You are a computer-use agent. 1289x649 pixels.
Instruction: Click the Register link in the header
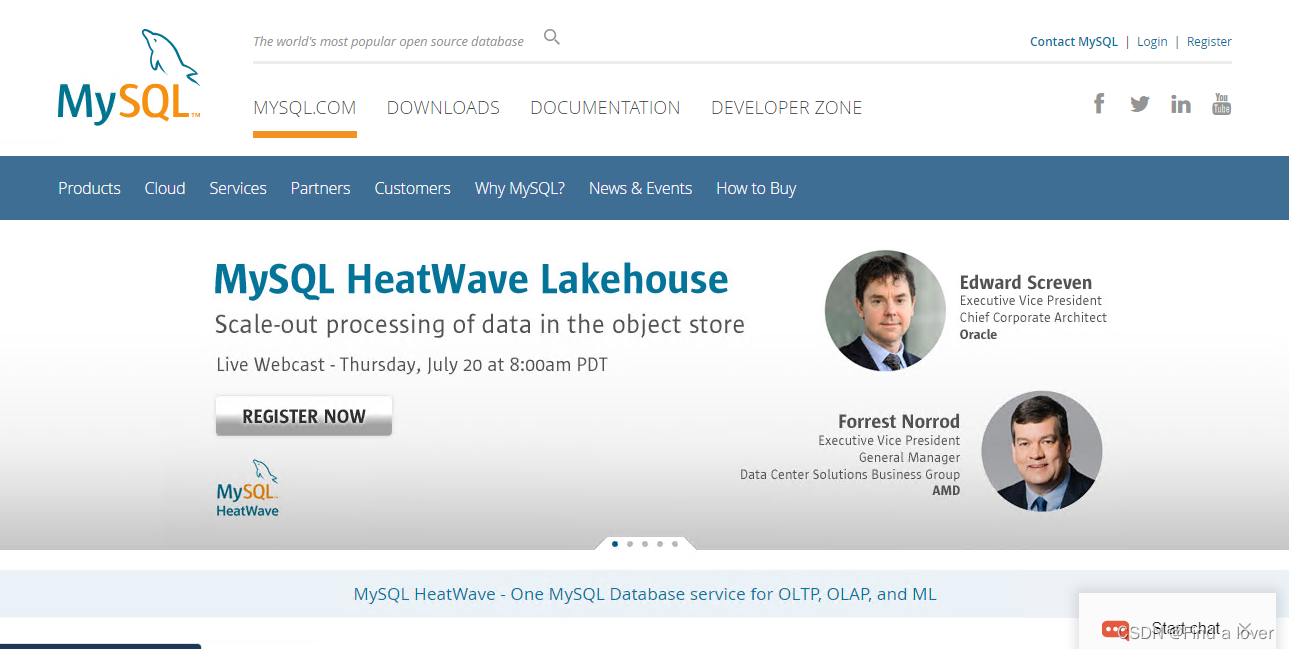coord(1209,42)
